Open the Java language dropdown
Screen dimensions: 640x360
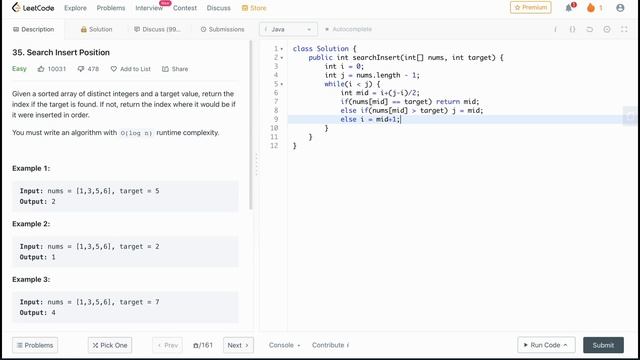(x=288, y=29)
